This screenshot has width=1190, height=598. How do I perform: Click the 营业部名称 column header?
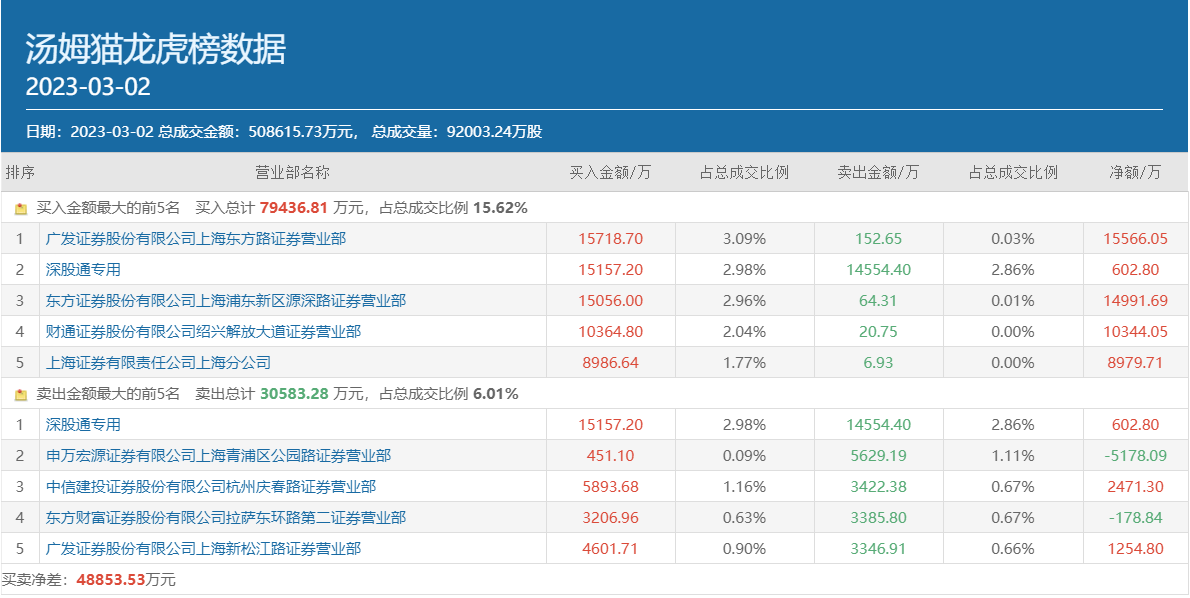coord(292,173)
